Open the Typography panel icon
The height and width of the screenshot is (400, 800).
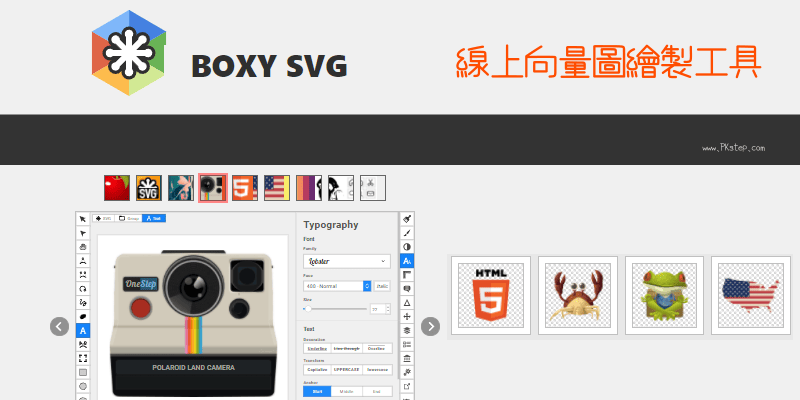[x=407, y=261]
